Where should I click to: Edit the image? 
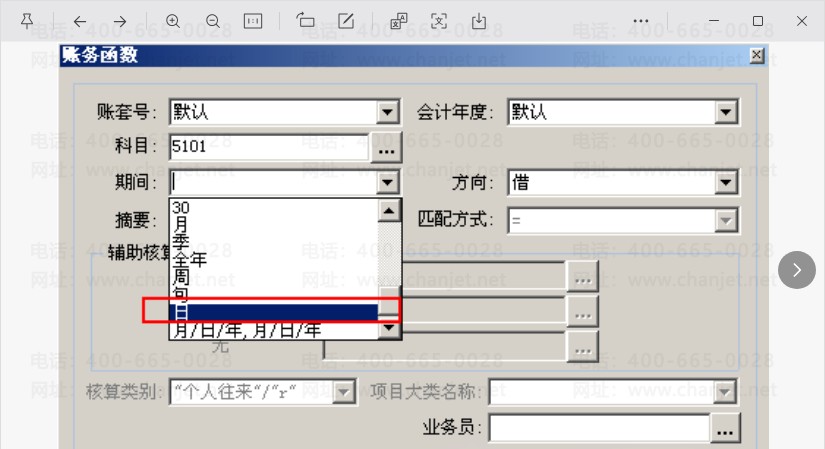click(346, 21)
